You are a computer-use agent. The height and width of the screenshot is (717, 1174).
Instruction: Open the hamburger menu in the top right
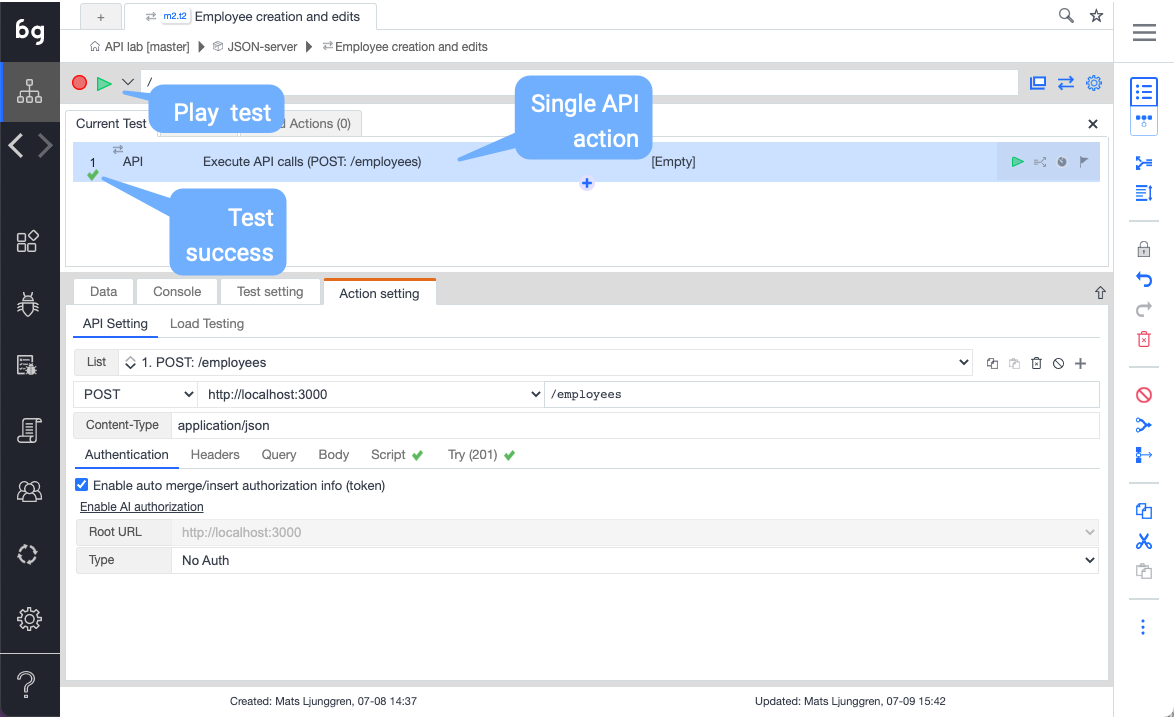click(1144, 32)
